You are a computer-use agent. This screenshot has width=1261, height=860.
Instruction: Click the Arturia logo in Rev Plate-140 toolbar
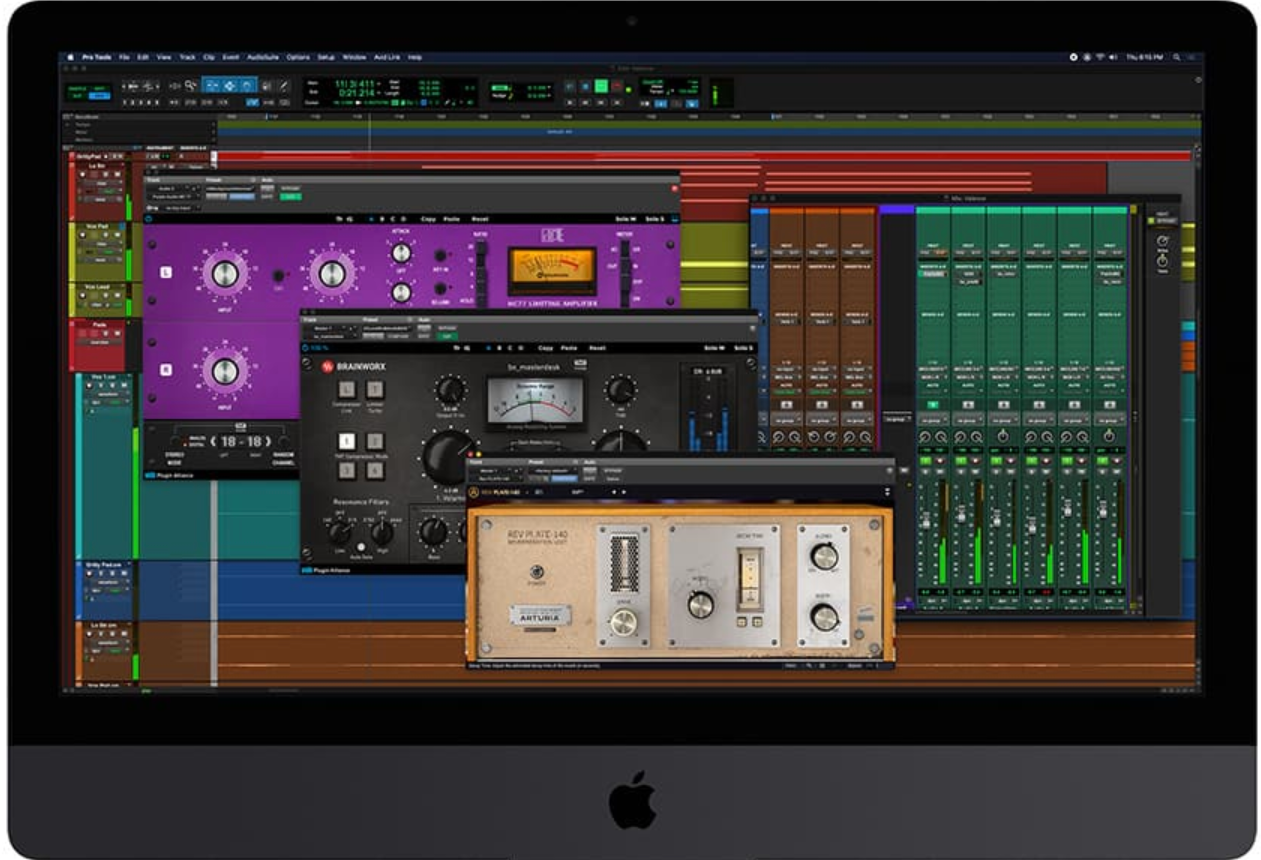[473, 492]
